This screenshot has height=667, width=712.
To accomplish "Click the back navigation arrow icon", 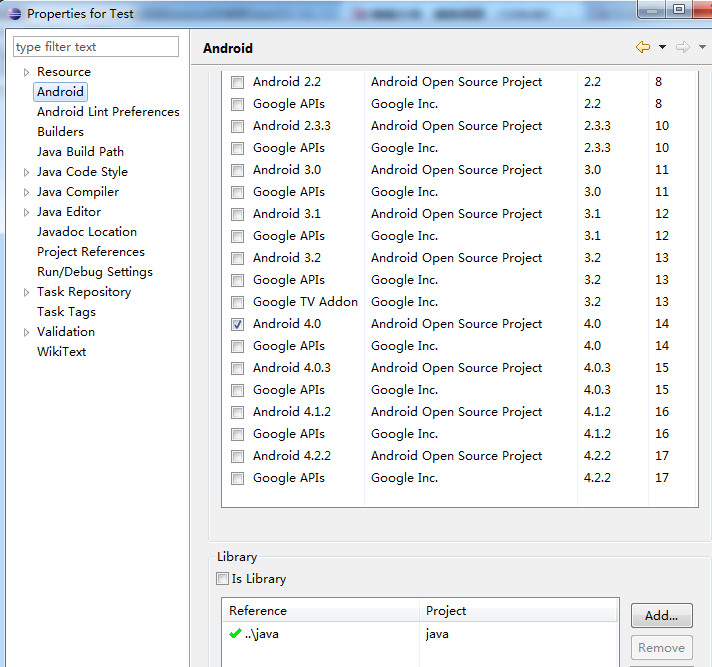I will coord(643,47).
